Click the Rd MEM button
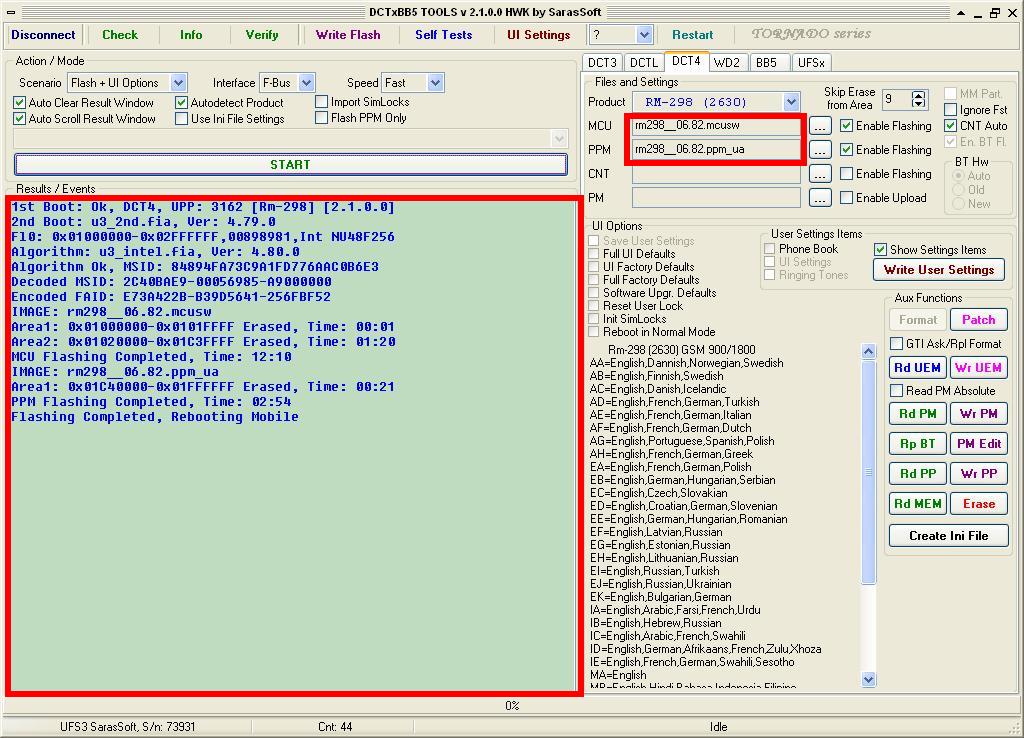The height and width of the screenshot is (738, 1024). pyautogui.click(x=917, y=504)
